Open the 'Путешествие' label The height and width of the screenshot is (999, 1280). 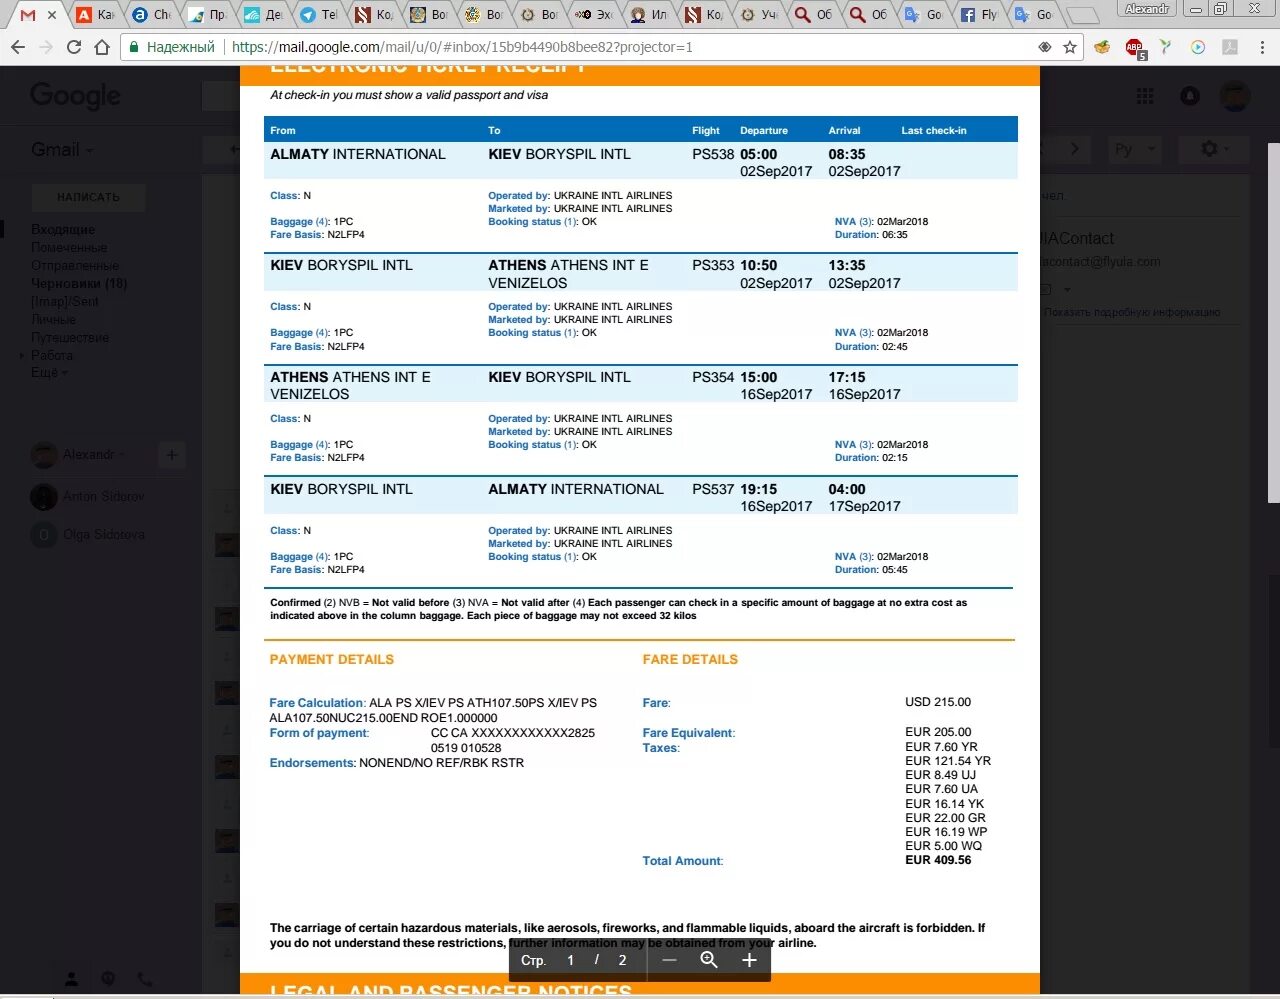click(x=70, y=338)
